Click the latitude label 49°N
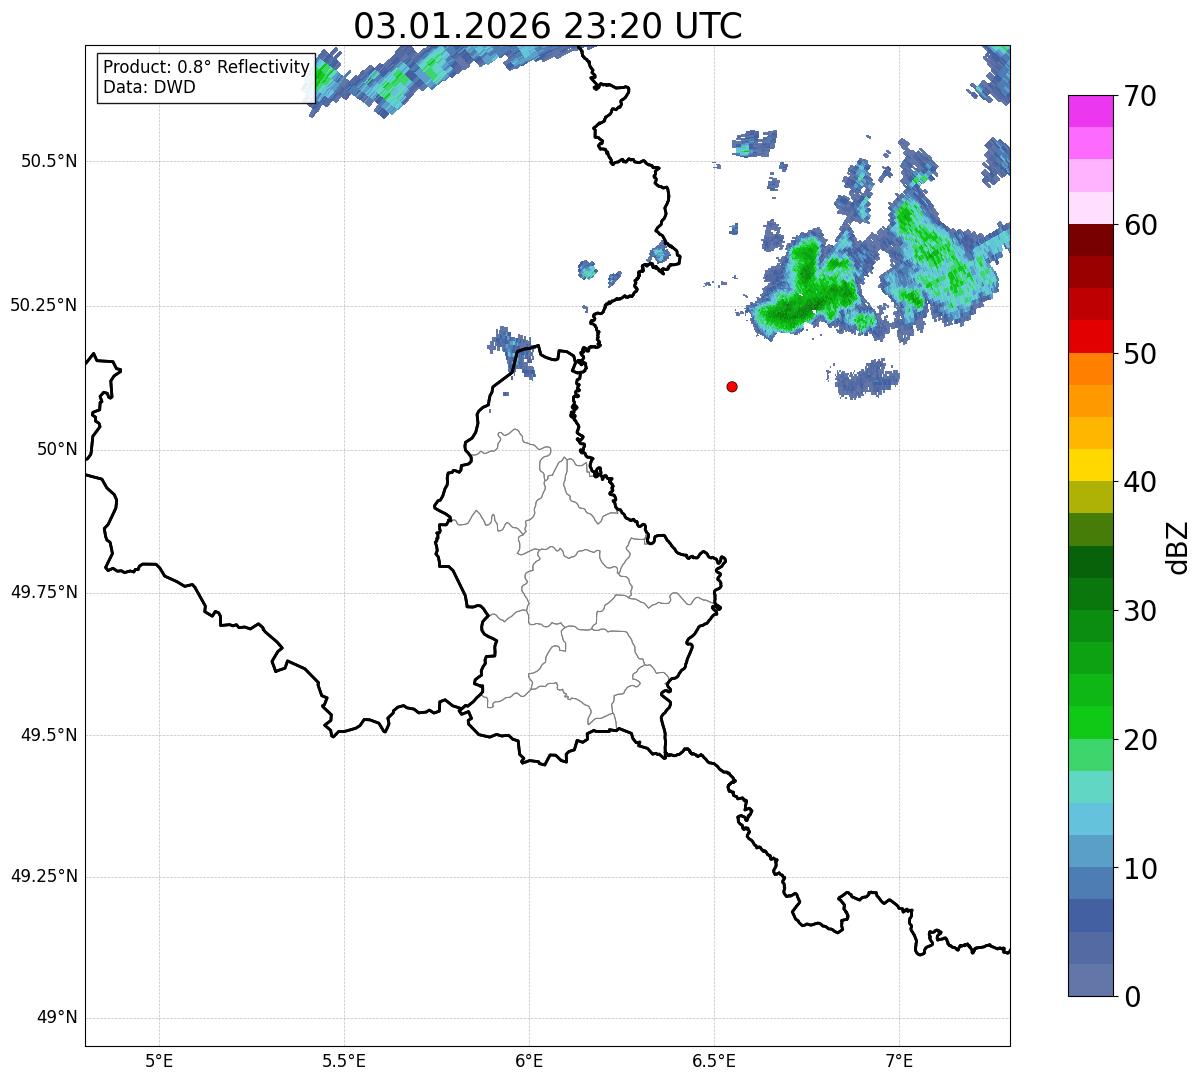The height and width of the screenshot is (1081, 1202). (57, 1018)
